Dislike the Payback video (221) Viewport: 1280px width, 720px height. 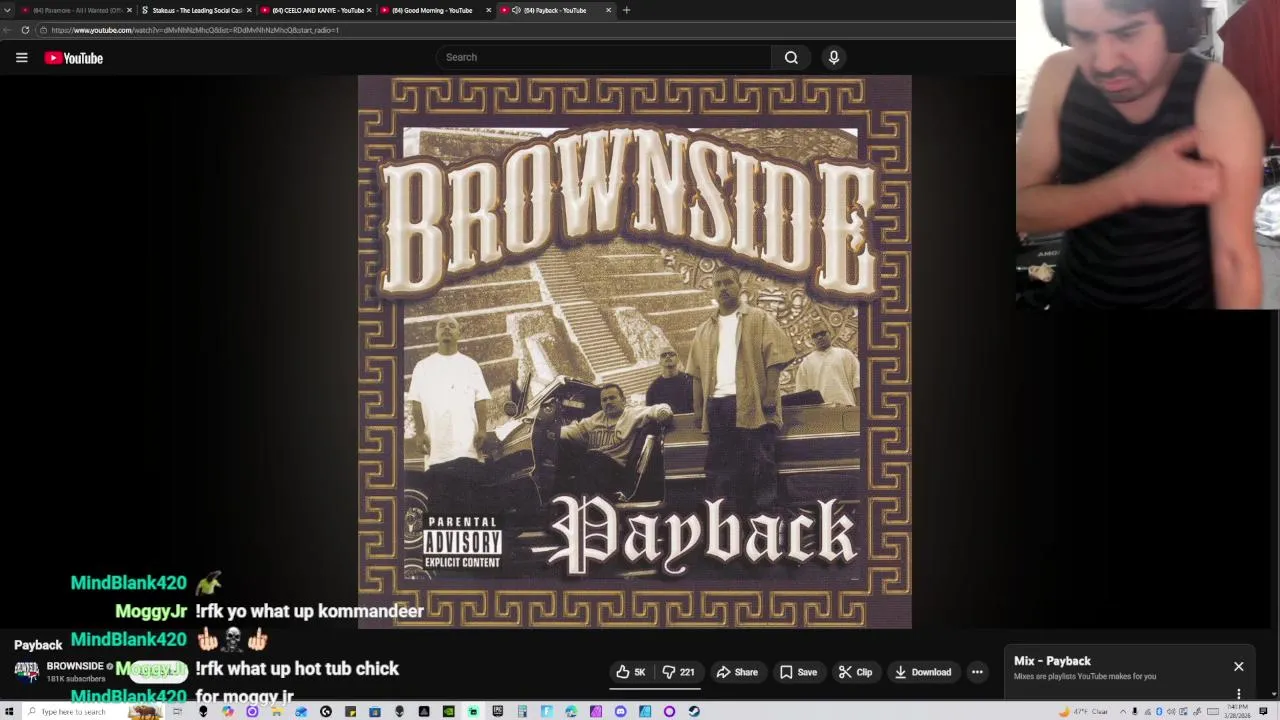click(679, 672)
